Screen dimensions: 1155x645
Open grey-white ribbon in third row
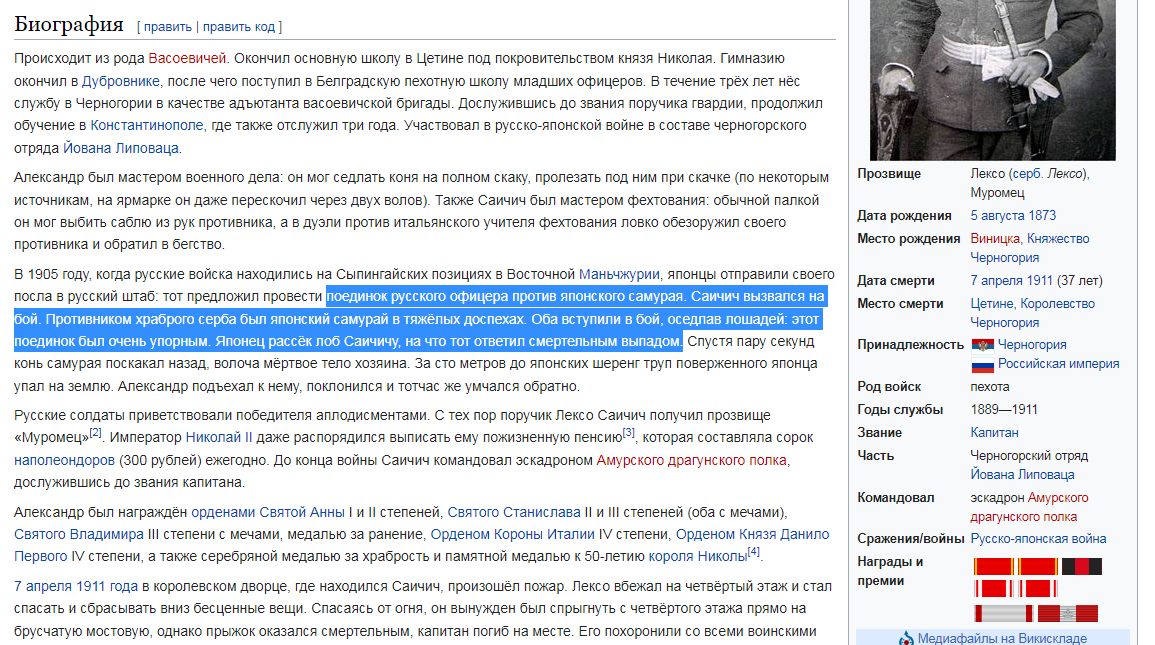(x=1004, y=613)
